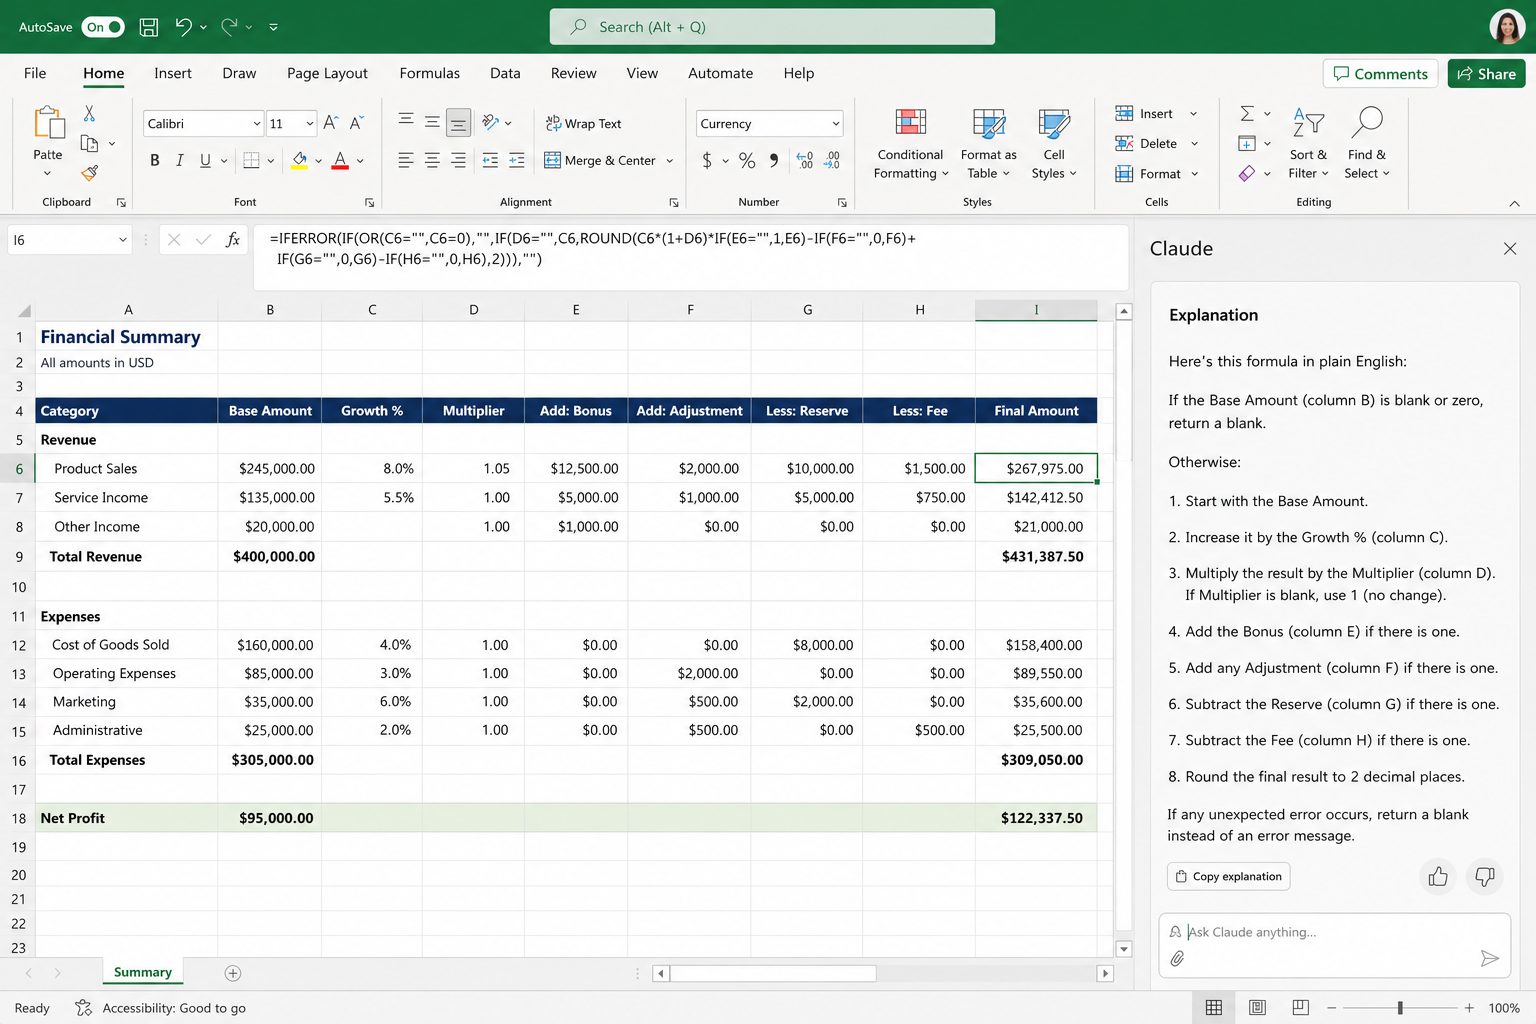
Task: Click Copy explanation button
Action: coord(1228,877)
